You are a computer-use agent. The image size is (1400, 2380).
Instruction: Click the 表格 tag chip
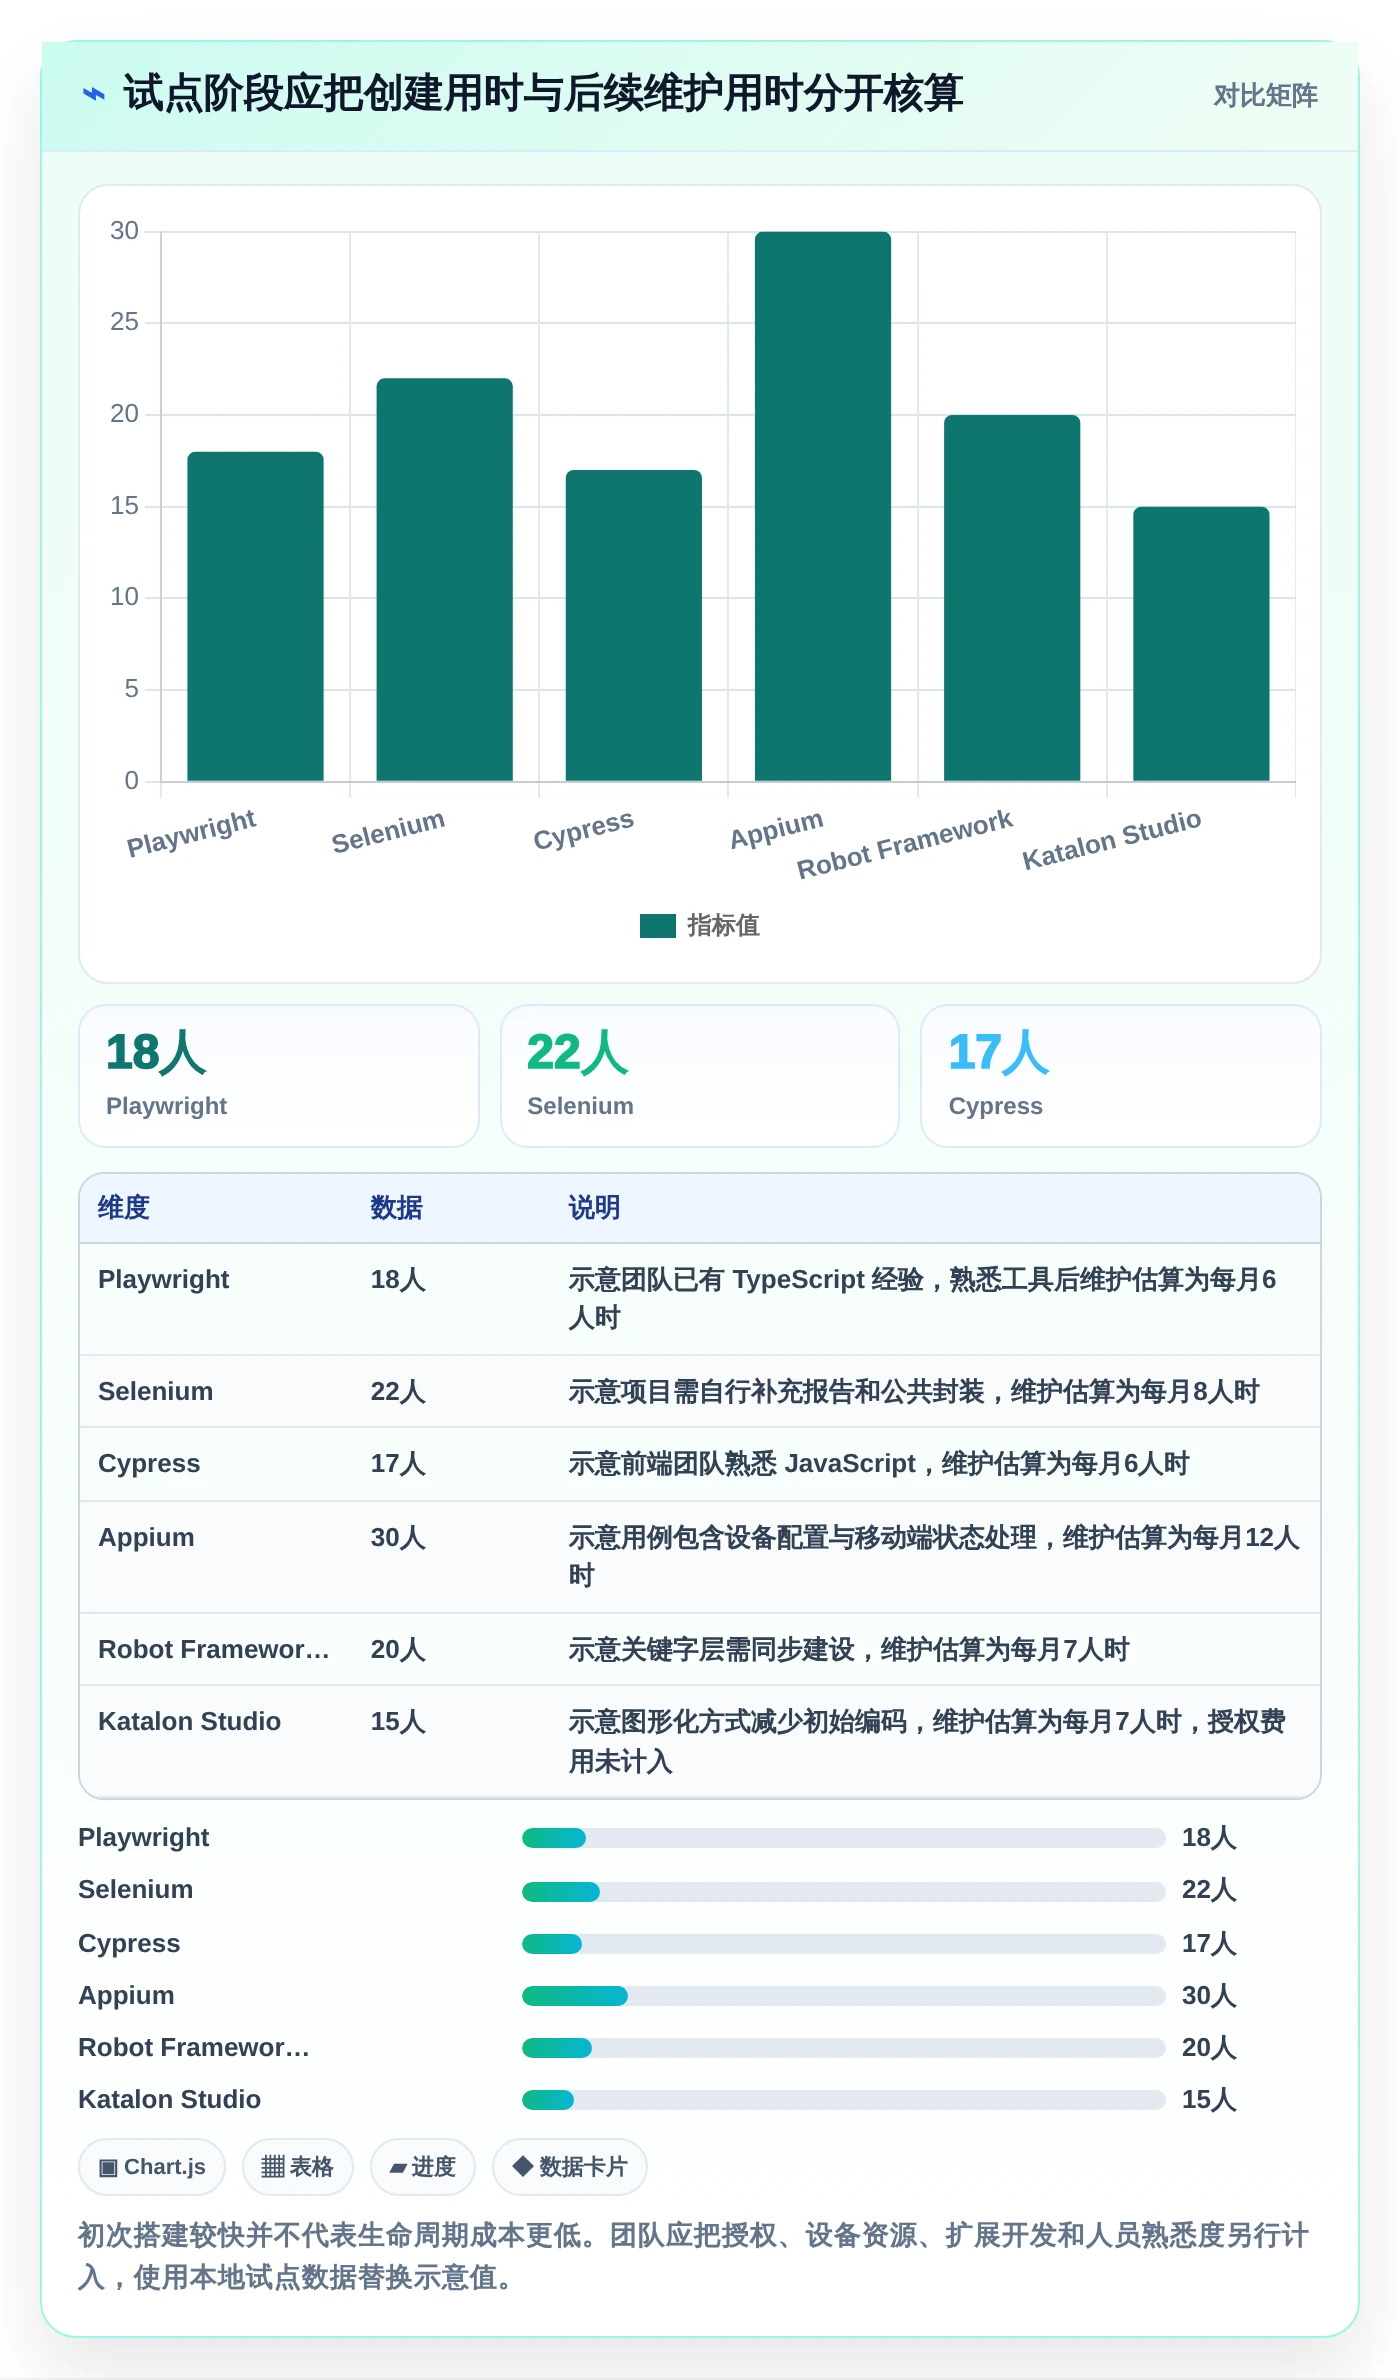(x=297, y=2167)
